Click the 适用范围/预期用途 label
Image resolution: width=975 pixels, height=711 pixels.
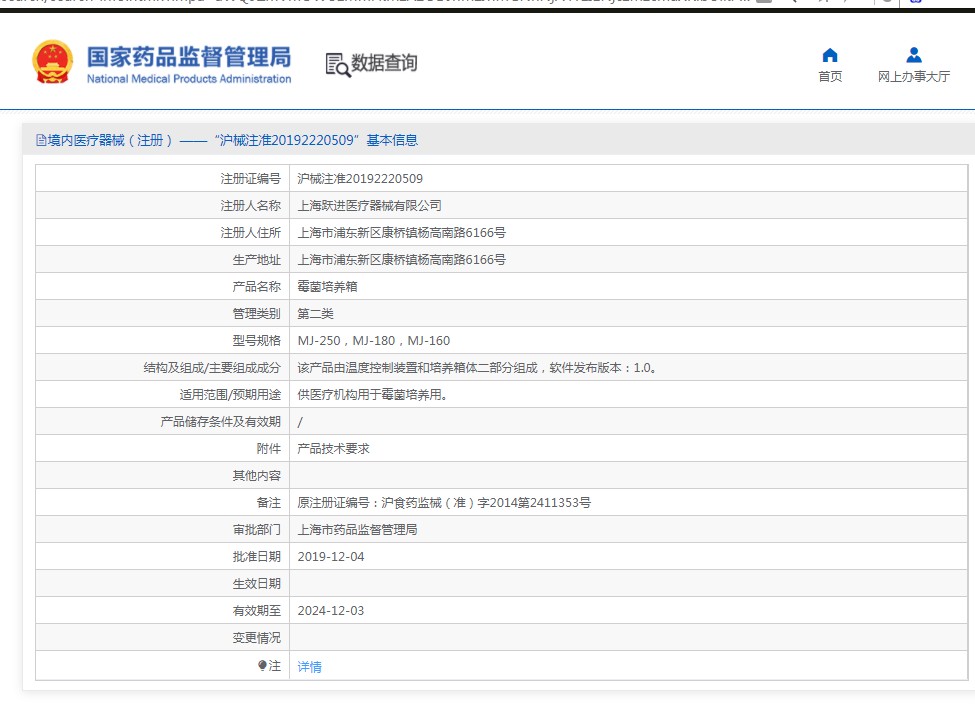coord(230,395)
